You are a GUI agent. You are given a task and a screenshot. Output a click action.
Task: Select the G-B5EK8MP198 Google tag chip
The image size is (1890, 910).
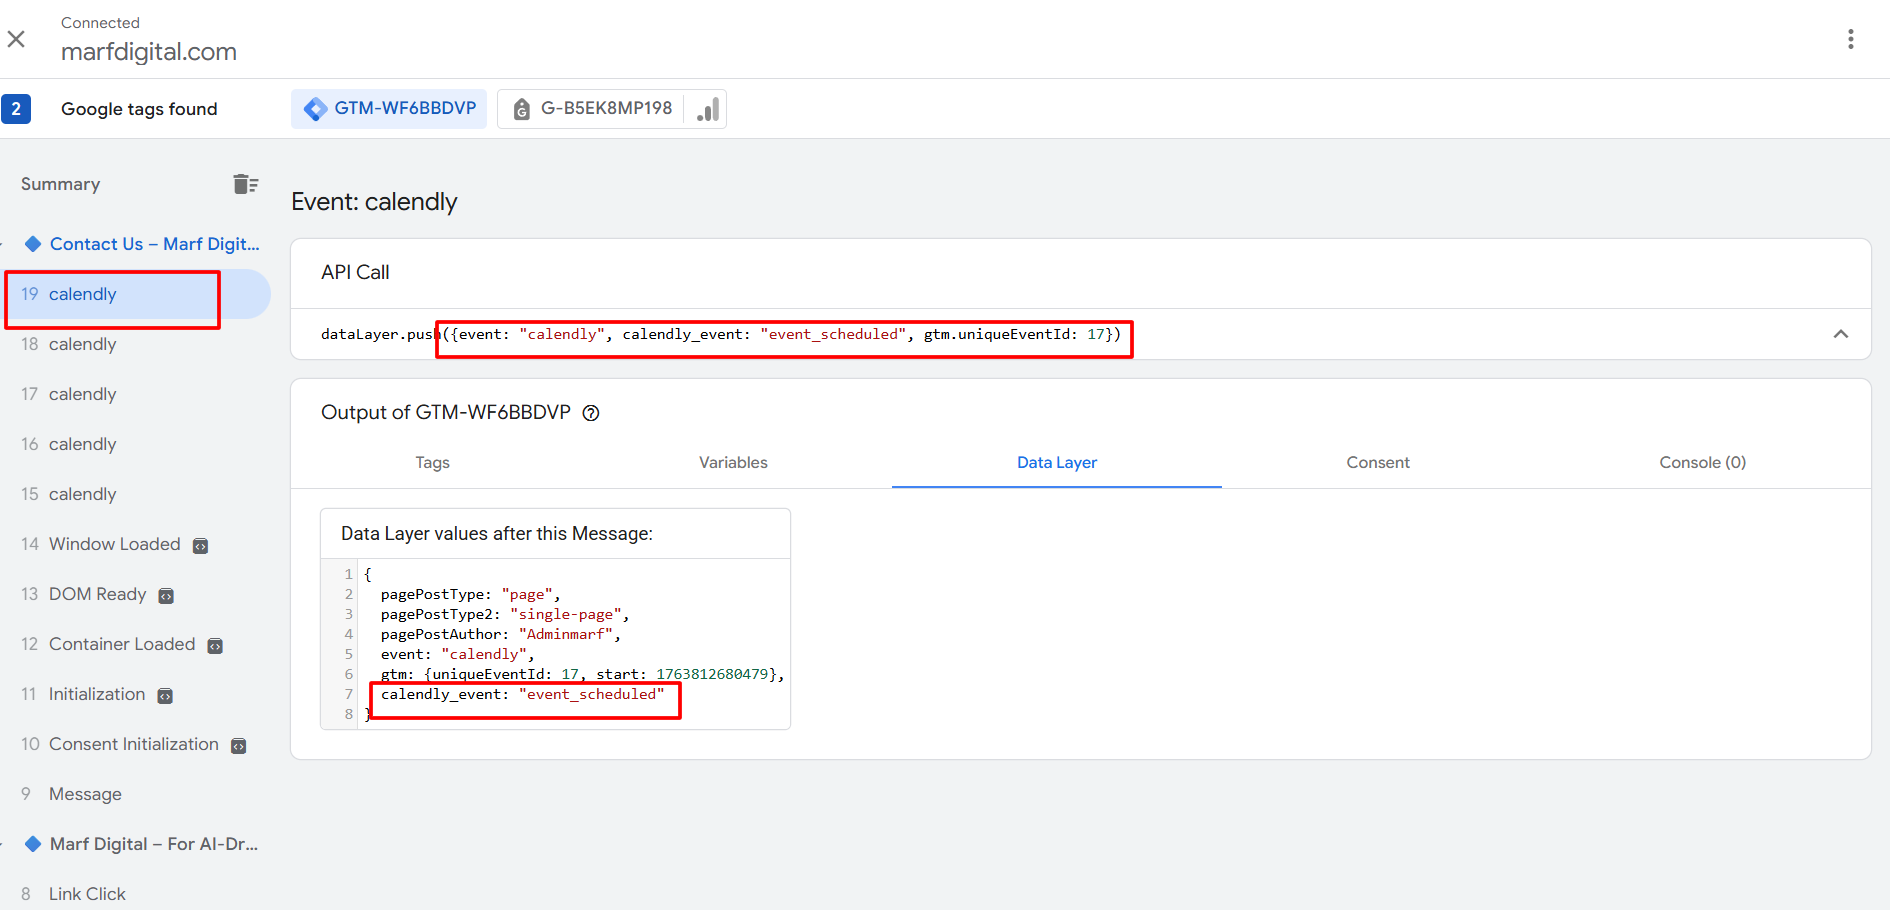592,109
